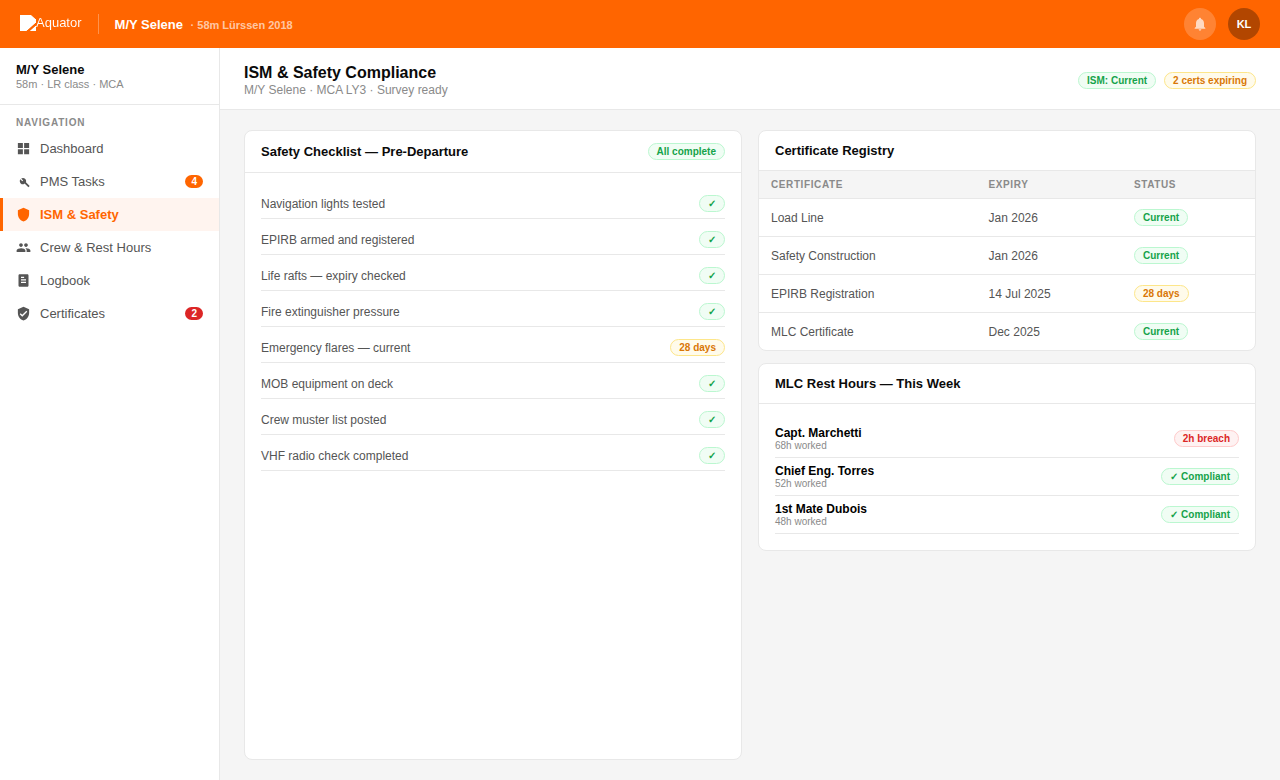Click the ISM & Safety shield icon
This screenshot has width=1280, height=780.
tap(24, 215)
